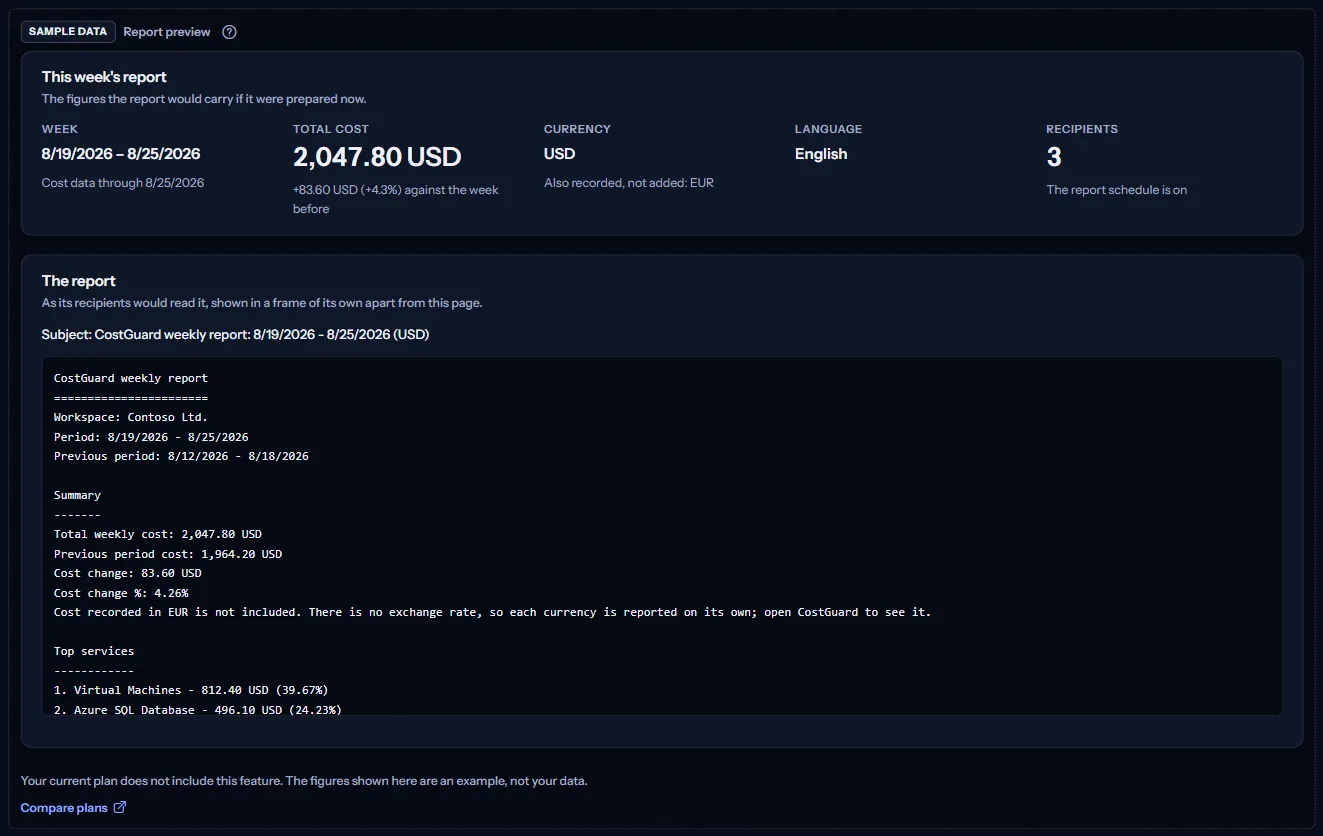Image resolution: width=1323 pixels, height=836 pixels.
Task: Follow the Compare plans link
Action: click(x=73, y=807)
